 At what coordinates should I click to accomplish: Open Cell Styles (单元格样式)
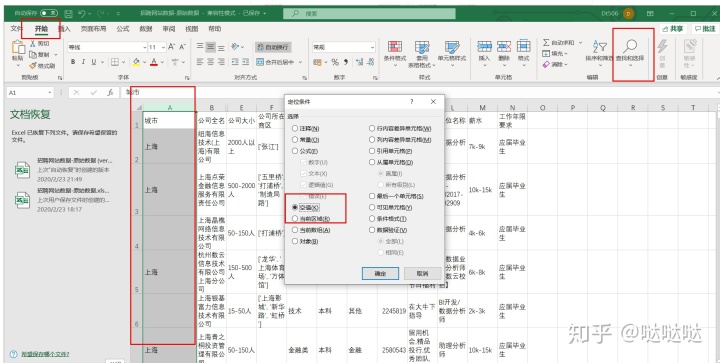tap(451, 53)
